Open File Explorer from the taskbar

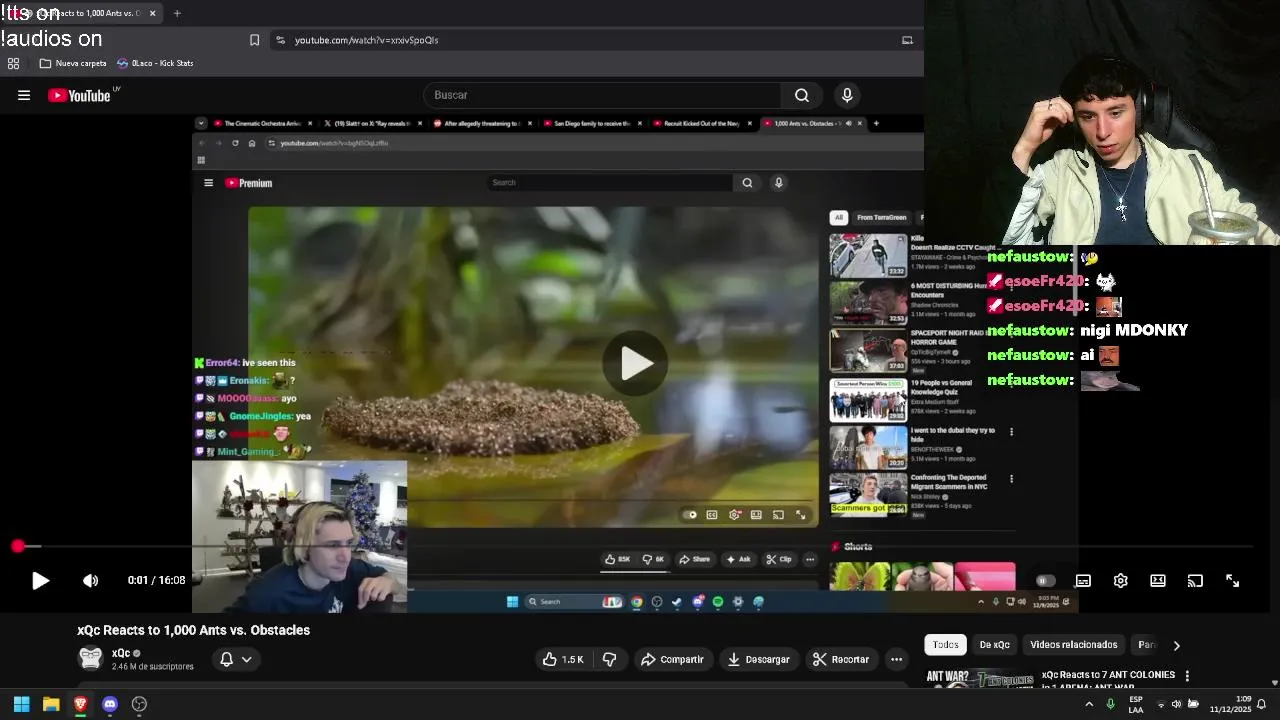pyautogui.click(x=51, y=704)
